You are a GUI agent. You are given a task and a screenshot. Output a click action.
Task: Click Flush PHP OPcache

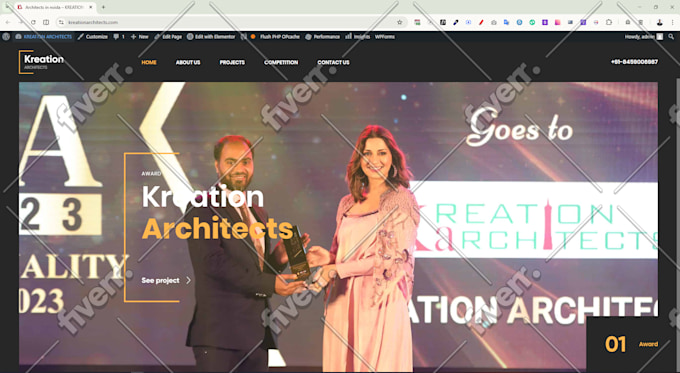point(280,37)
